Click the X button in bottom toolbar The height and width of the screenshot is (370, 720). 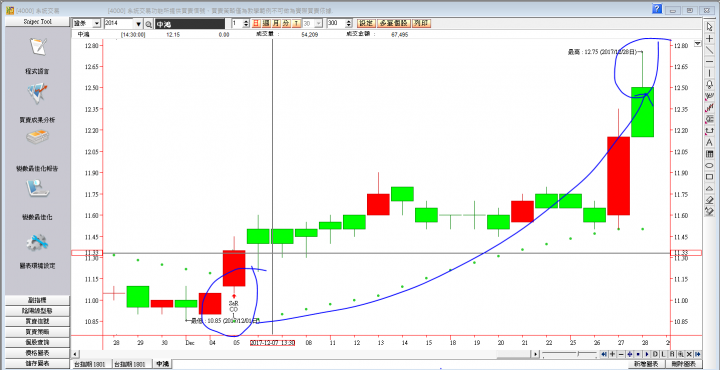point(689,354)
